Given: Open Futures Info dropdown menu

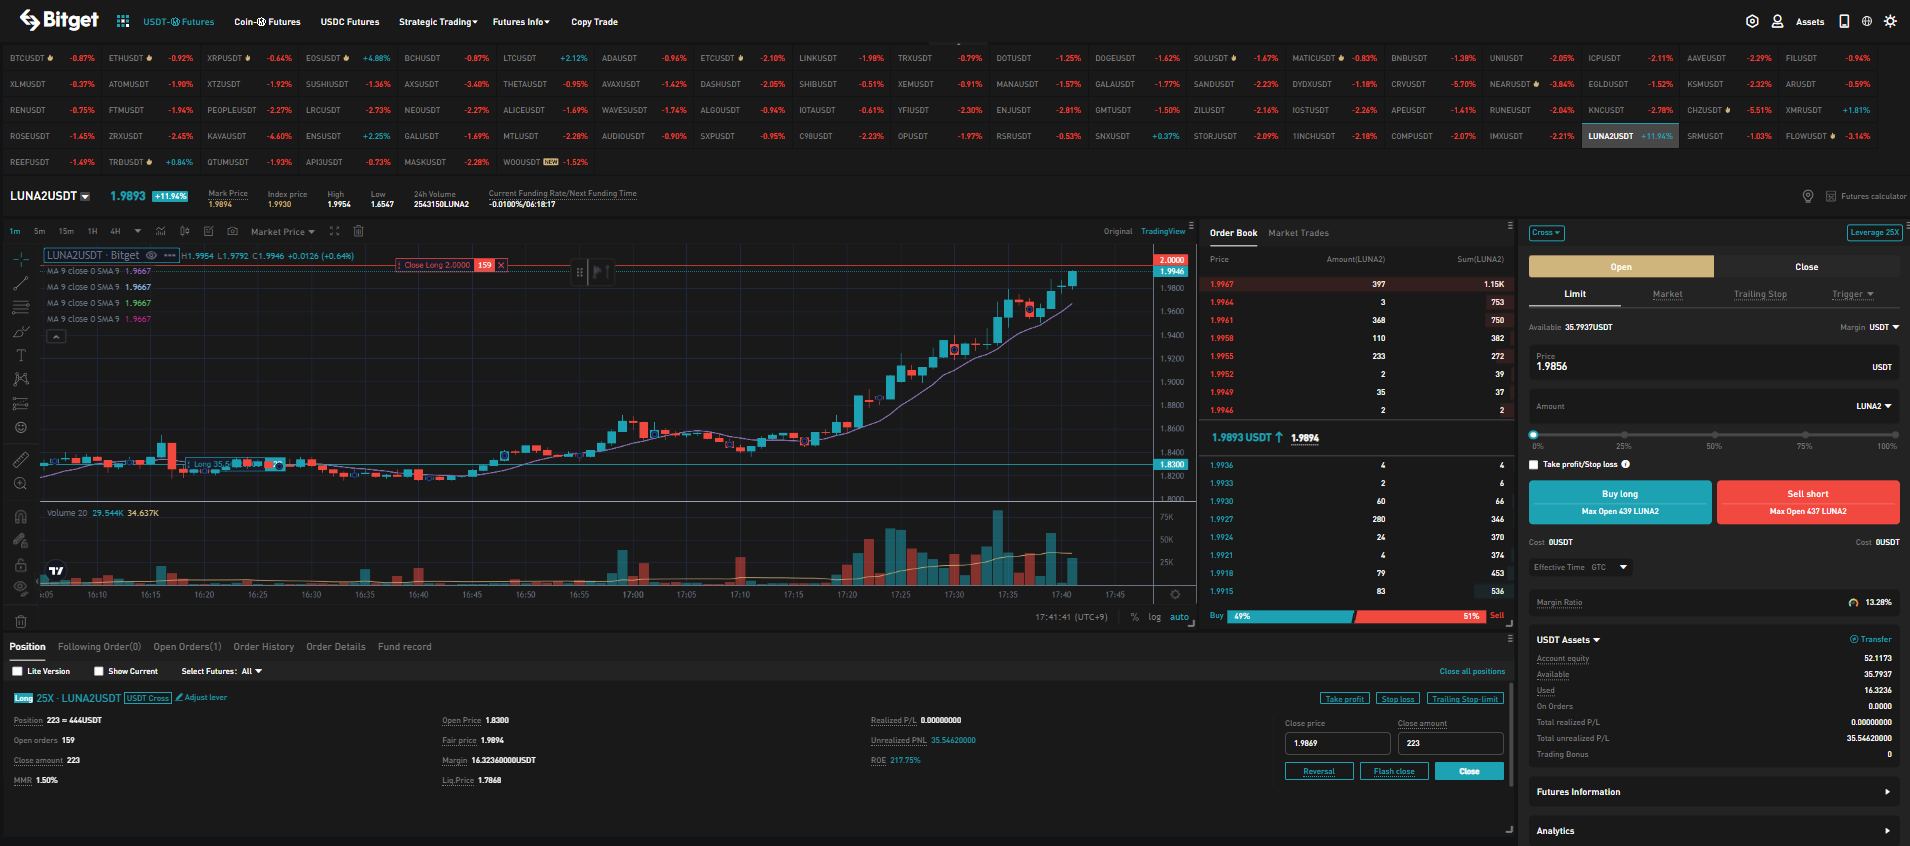Looking at the screenshot, I should [521, 22].
